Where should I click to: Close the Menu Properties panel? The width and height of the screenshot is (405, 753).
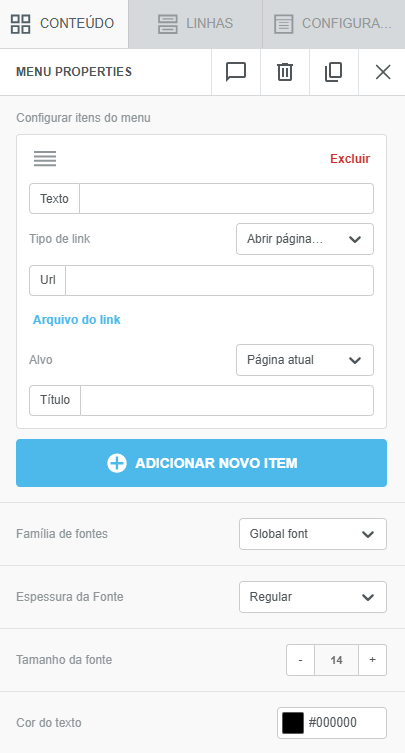click(x=382, y=72)
